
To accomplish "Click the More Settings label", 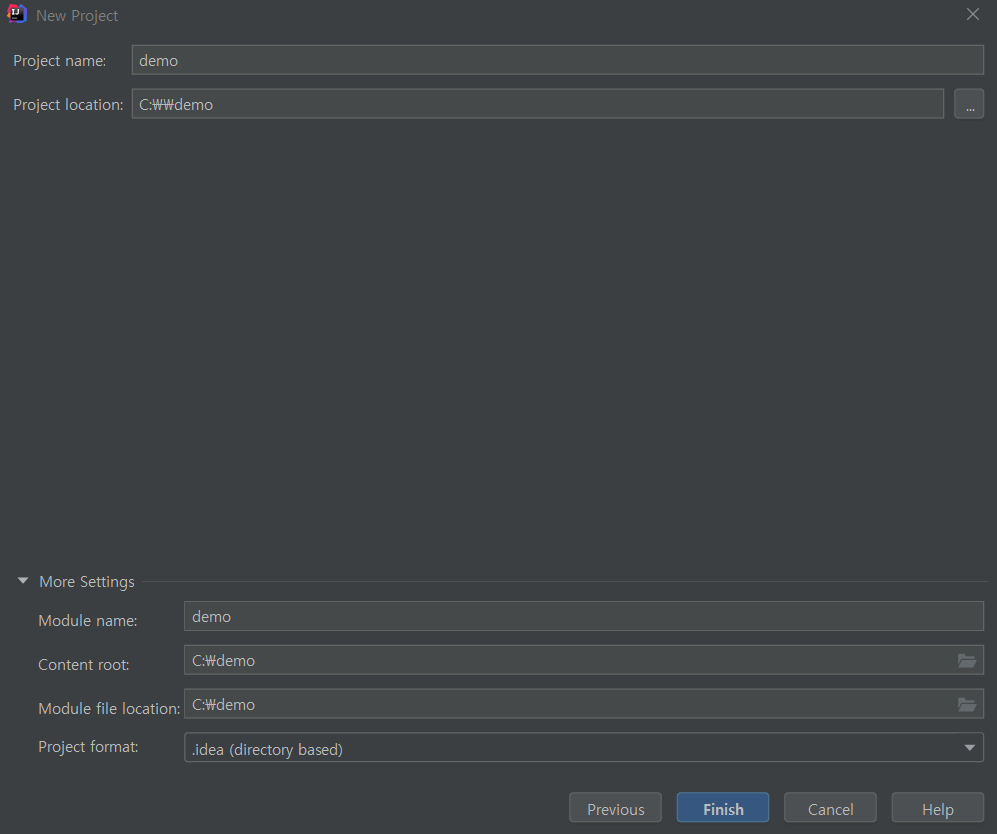I will tap(86, 582).
